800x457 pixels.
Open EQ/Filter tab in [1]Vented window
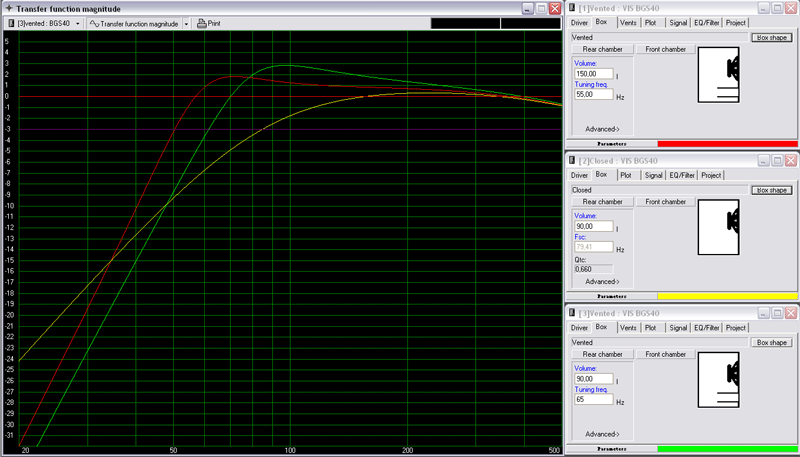707,23
